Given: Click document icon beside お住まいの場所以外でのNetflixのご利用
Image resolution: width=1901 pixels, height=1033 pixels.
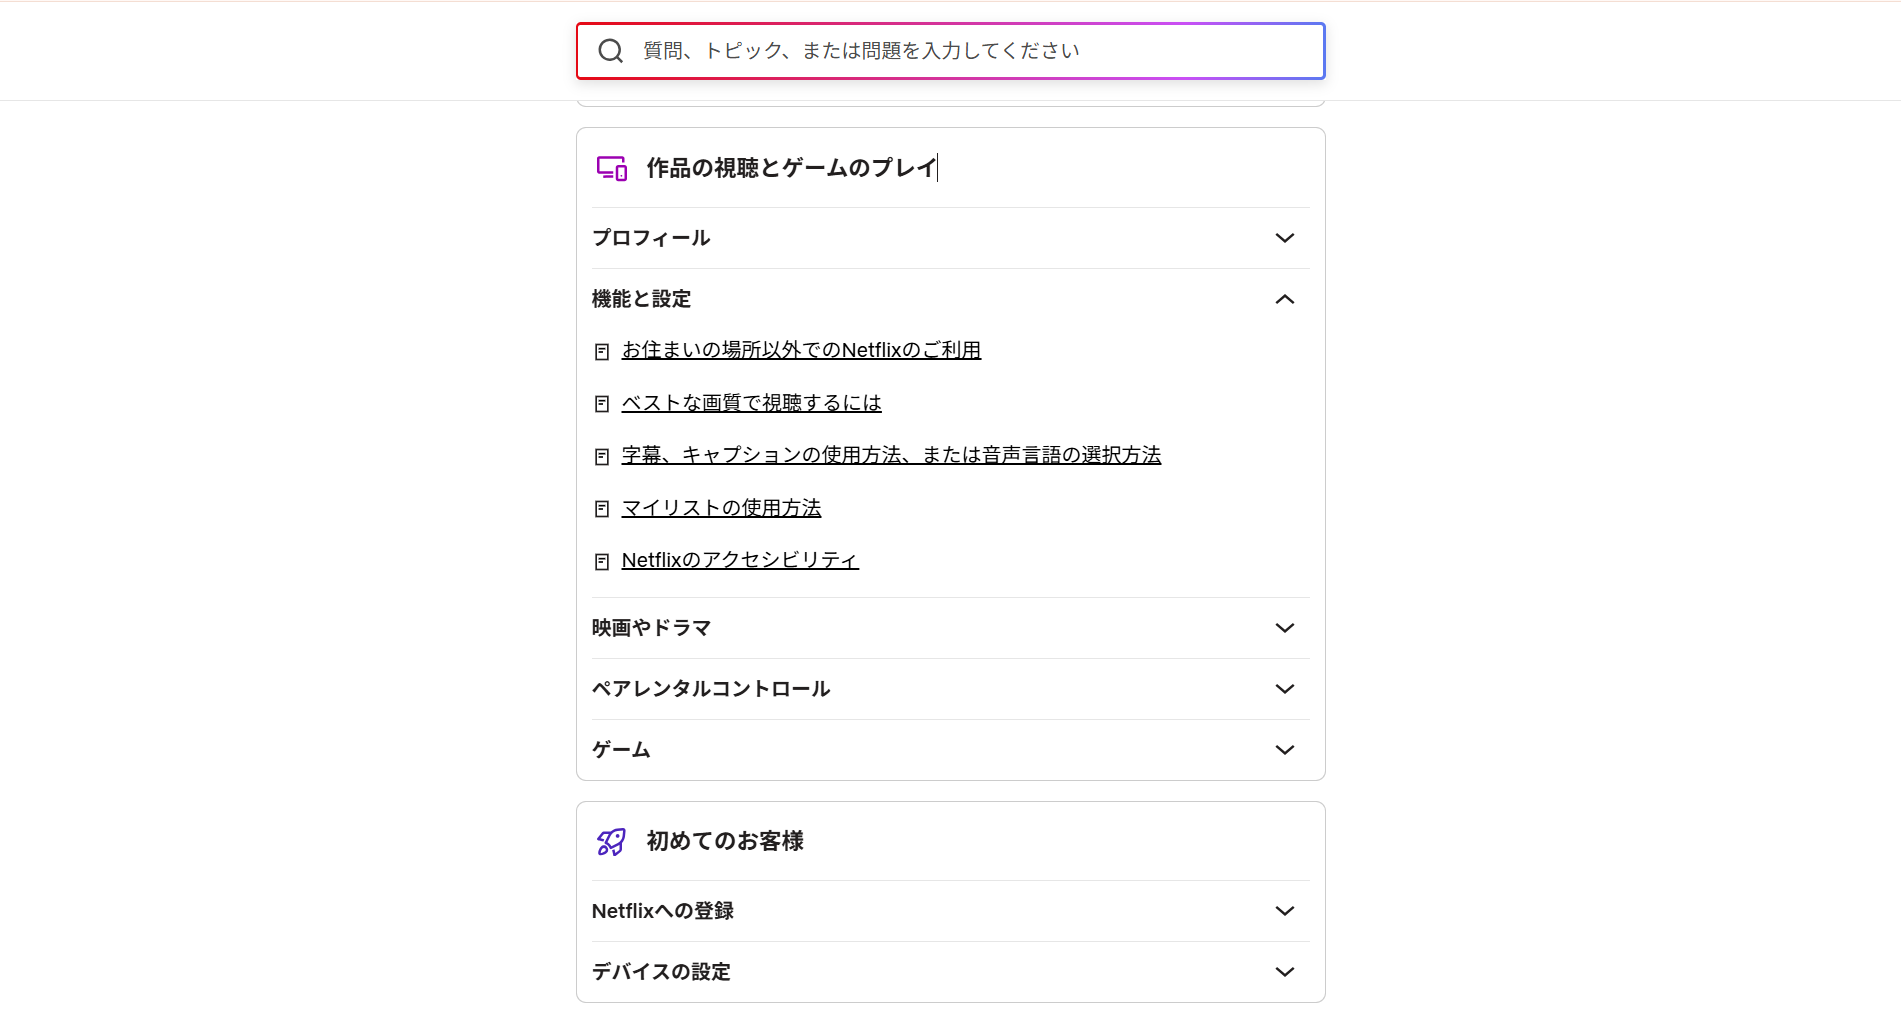Looking at the screenshot, I should 602,352.
